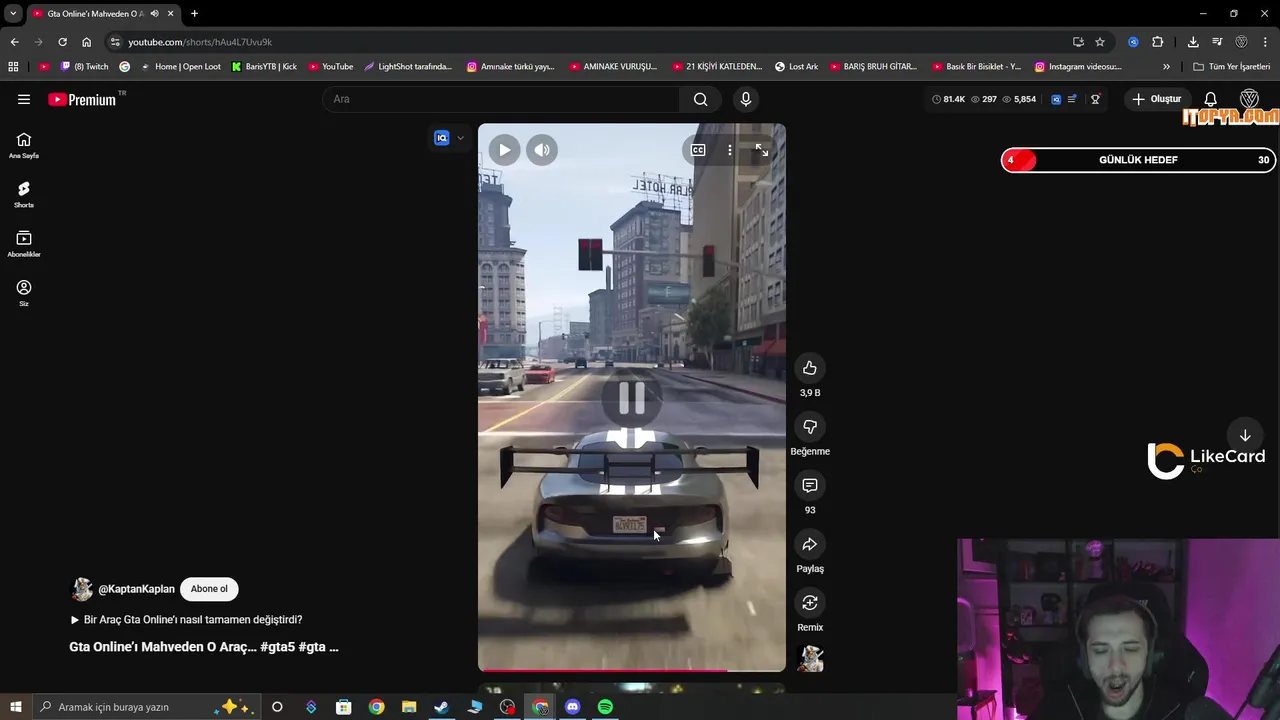Focus the Windows taskbar search box

coord(146,707)
